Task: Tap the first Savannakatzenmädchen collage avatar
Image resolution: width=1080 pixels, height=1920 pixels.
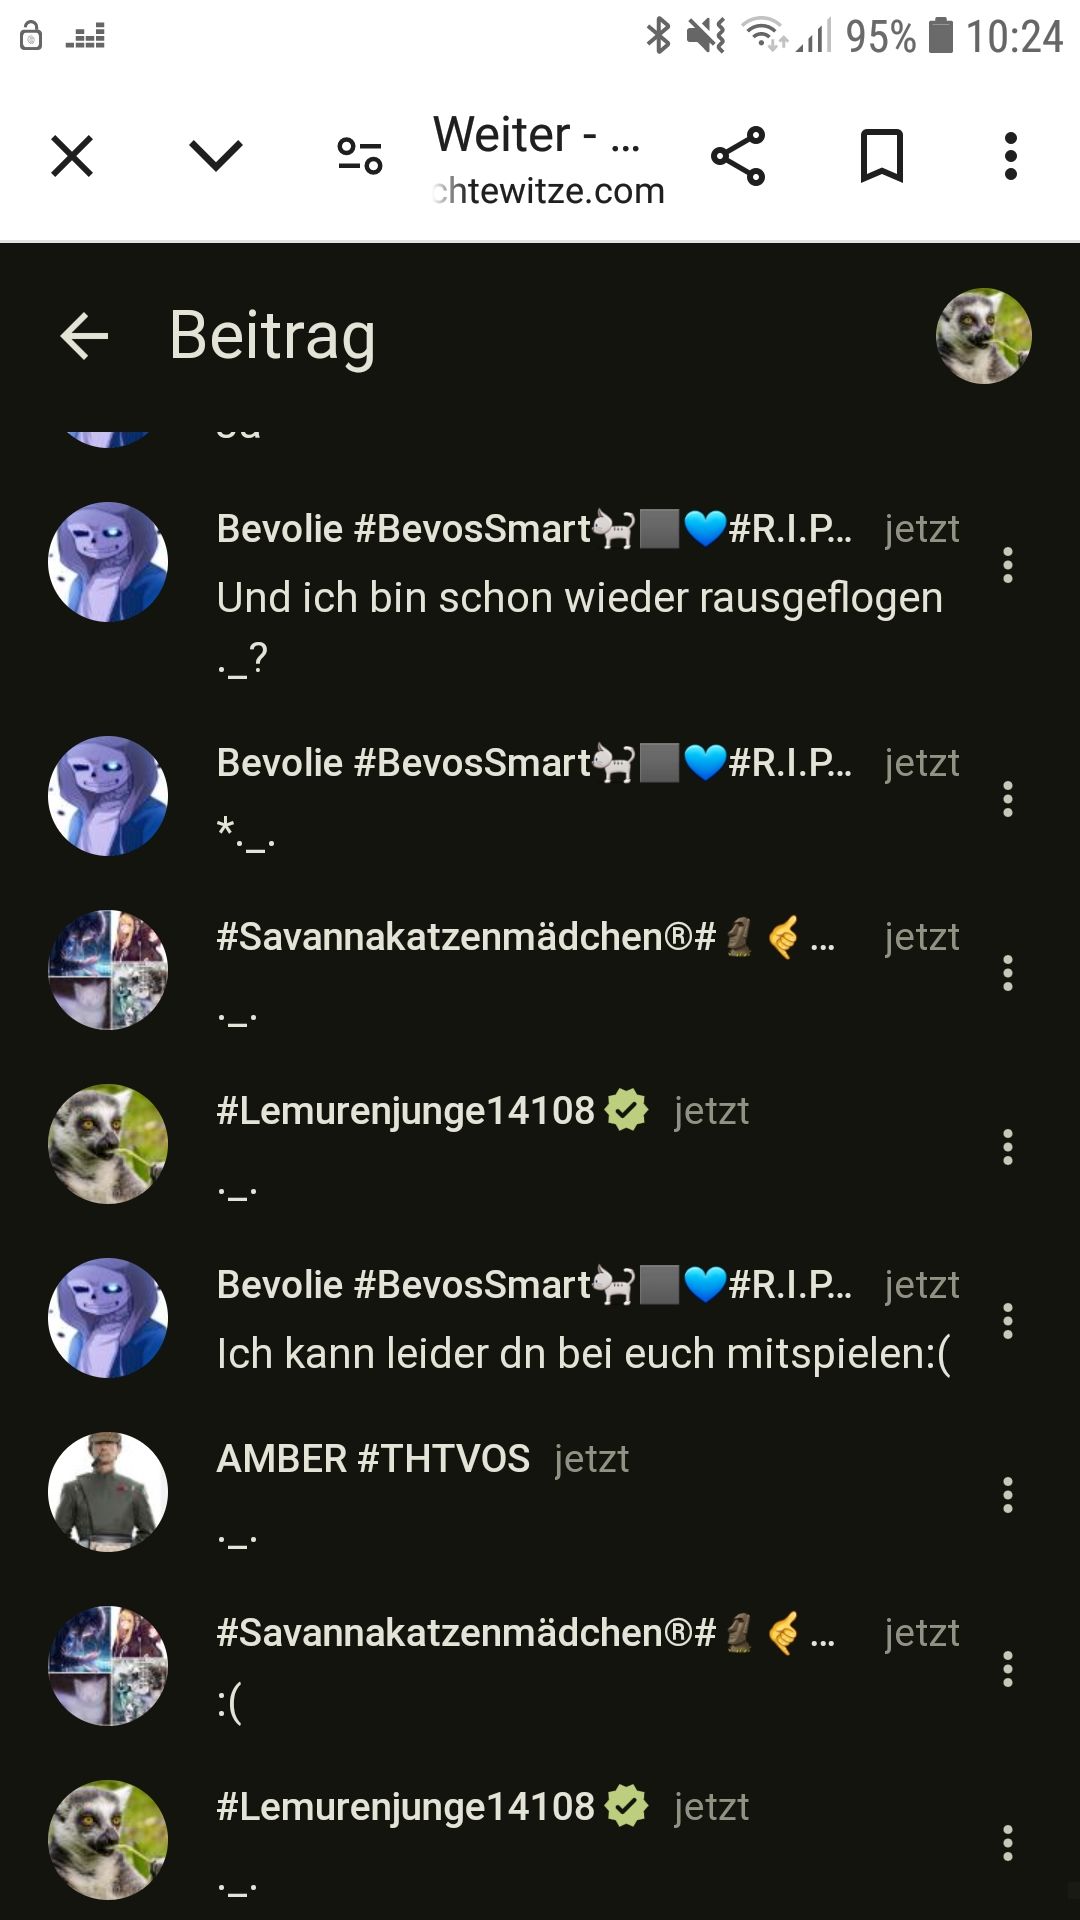Action: click(x=108, y=970)
